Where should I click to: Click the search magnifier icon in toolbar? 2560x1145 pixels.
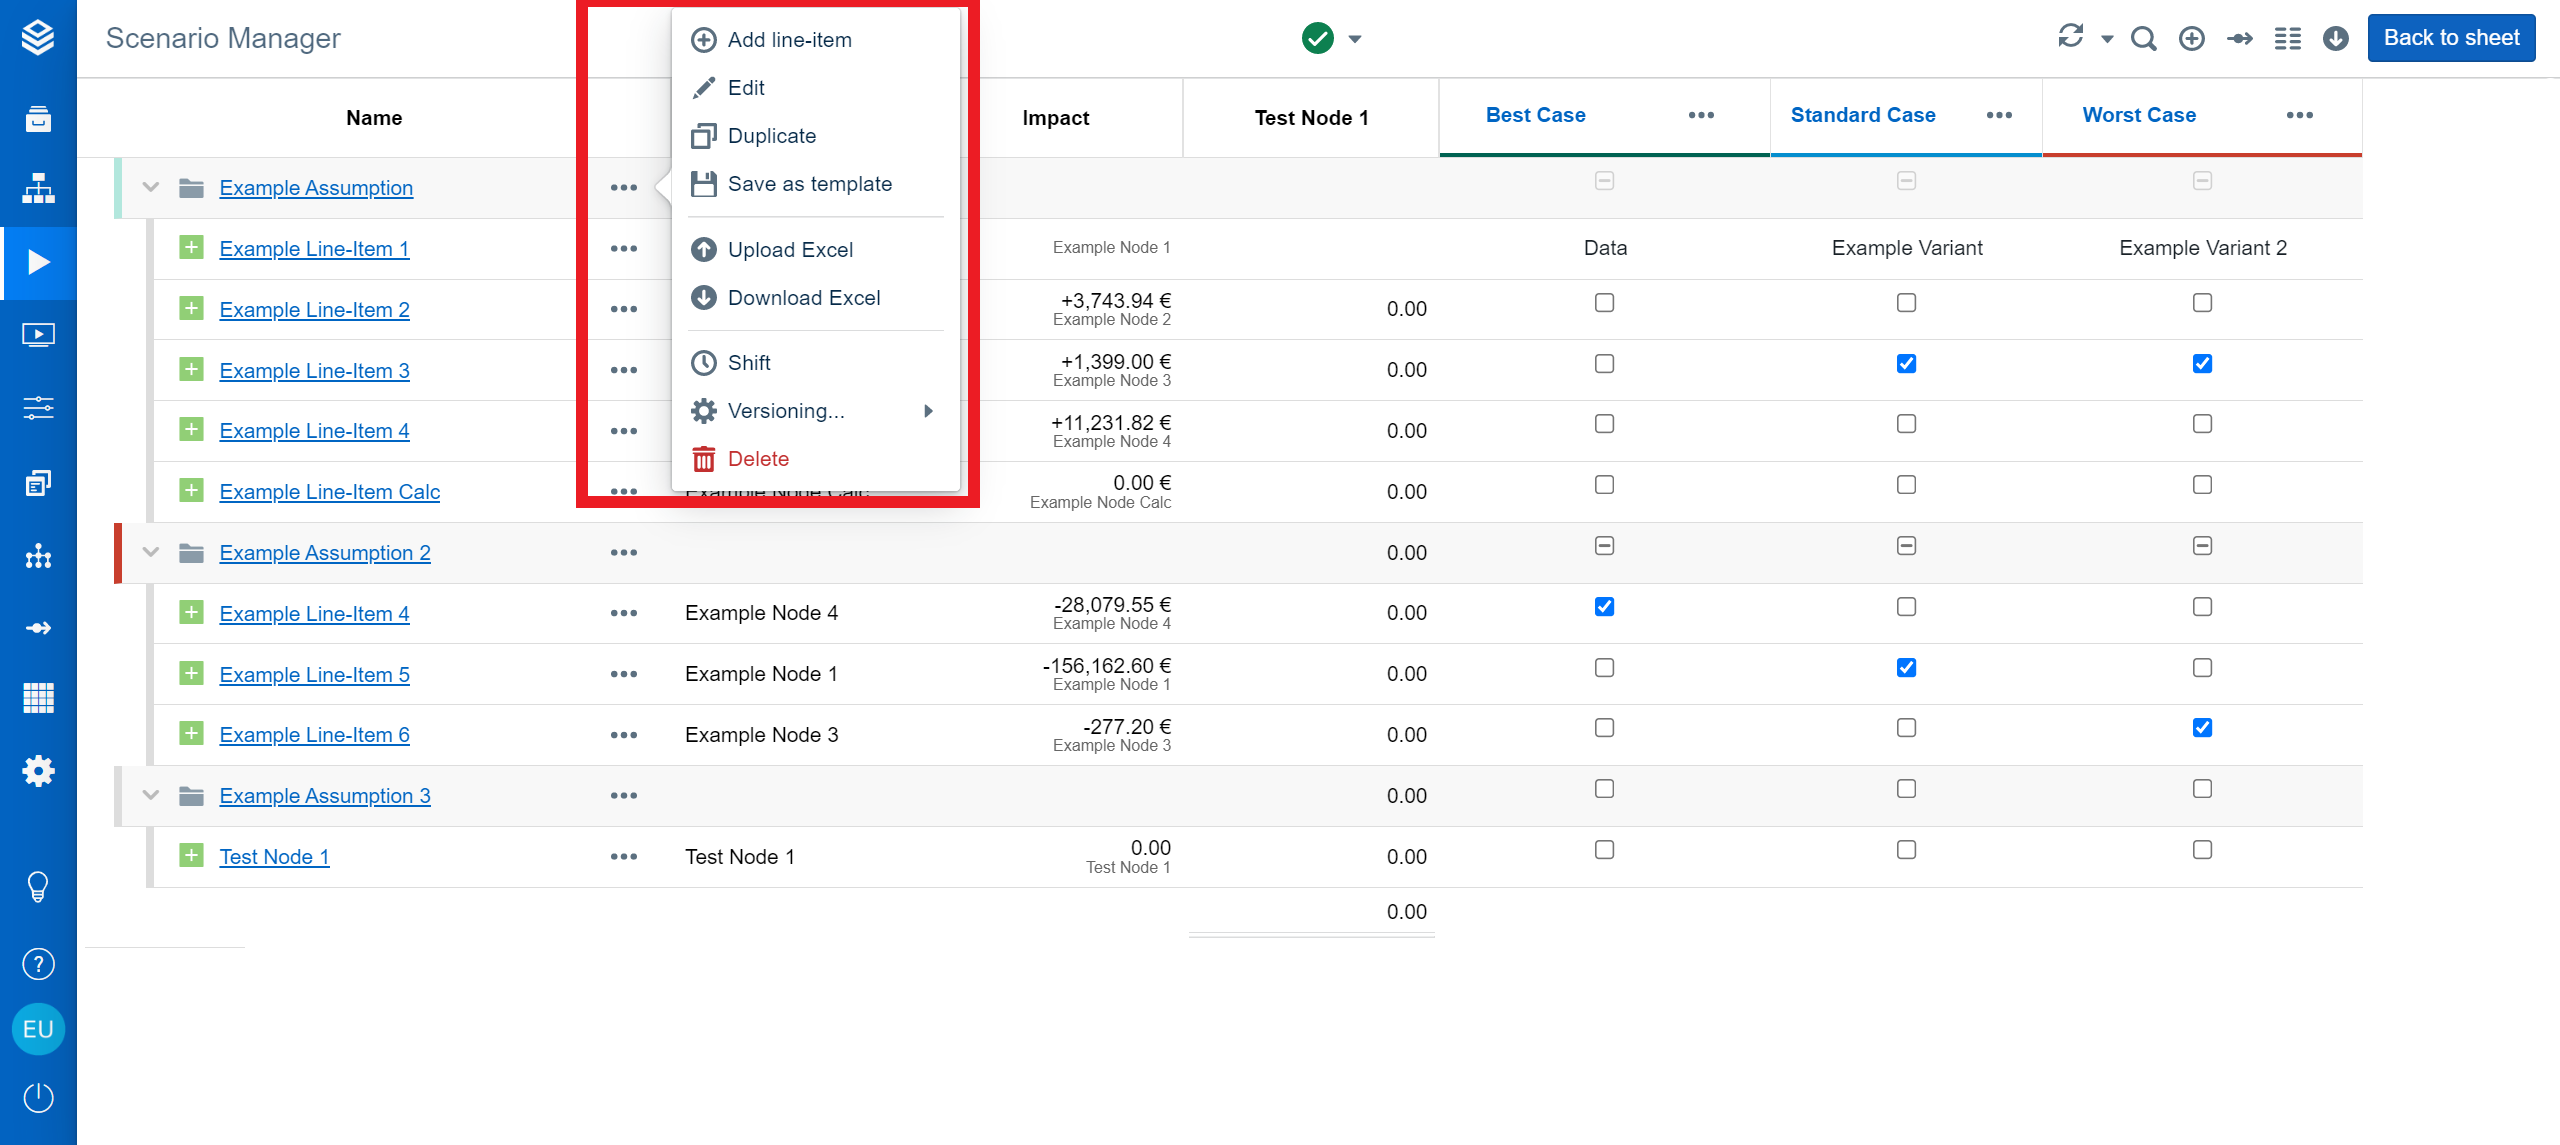(2143, 39)
